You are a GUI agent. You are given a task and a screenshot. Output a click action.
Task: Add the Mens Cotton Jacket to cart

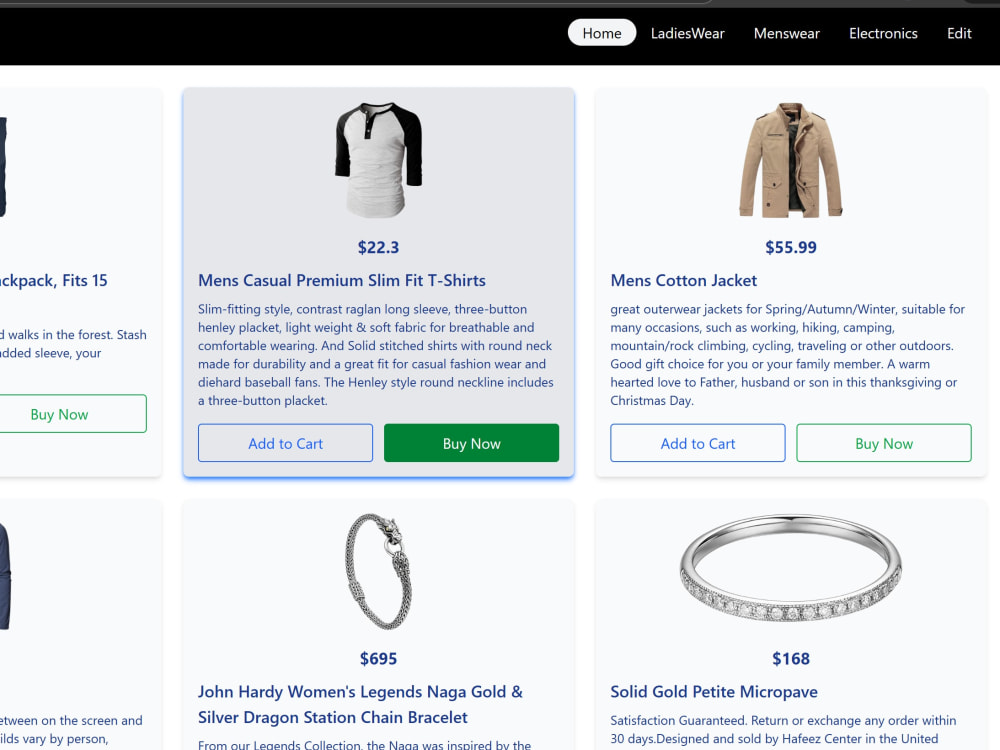tap(698, 443)
